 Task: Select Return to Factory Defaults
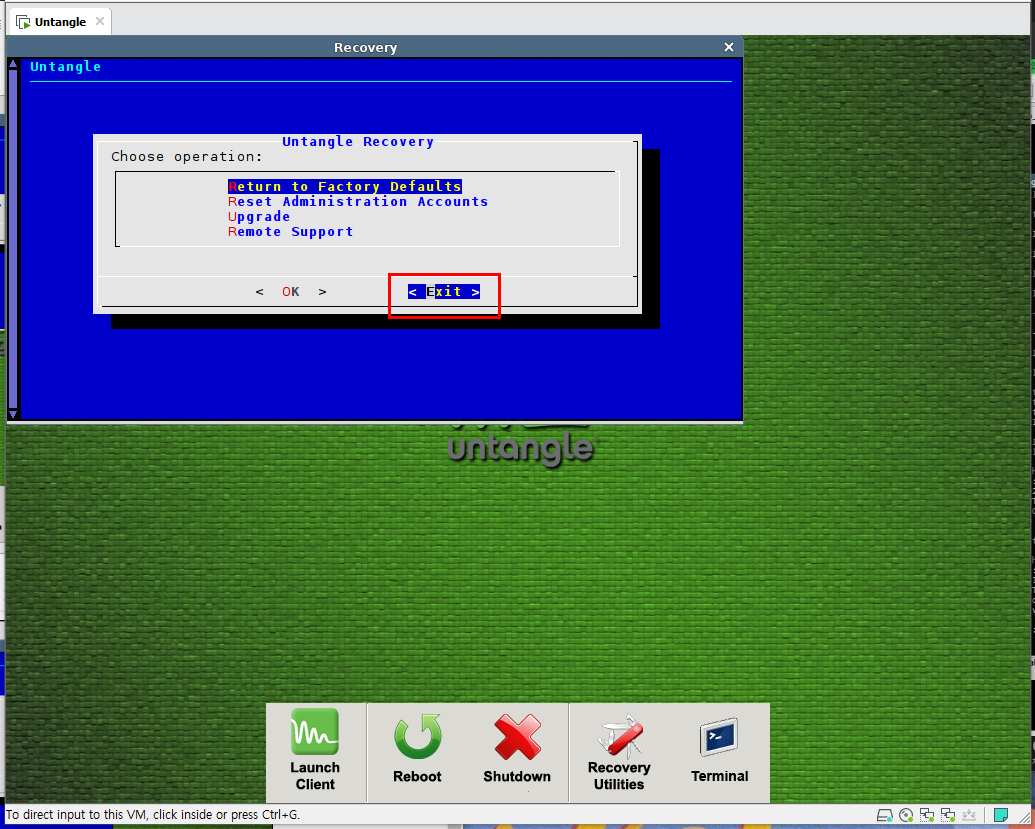point(345,186)
